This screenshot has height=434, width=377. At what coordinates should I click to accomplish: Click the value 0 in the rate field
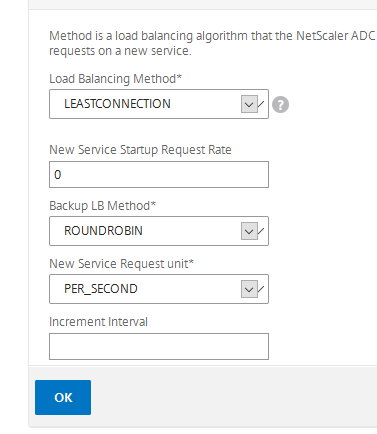tap(58, 175)
